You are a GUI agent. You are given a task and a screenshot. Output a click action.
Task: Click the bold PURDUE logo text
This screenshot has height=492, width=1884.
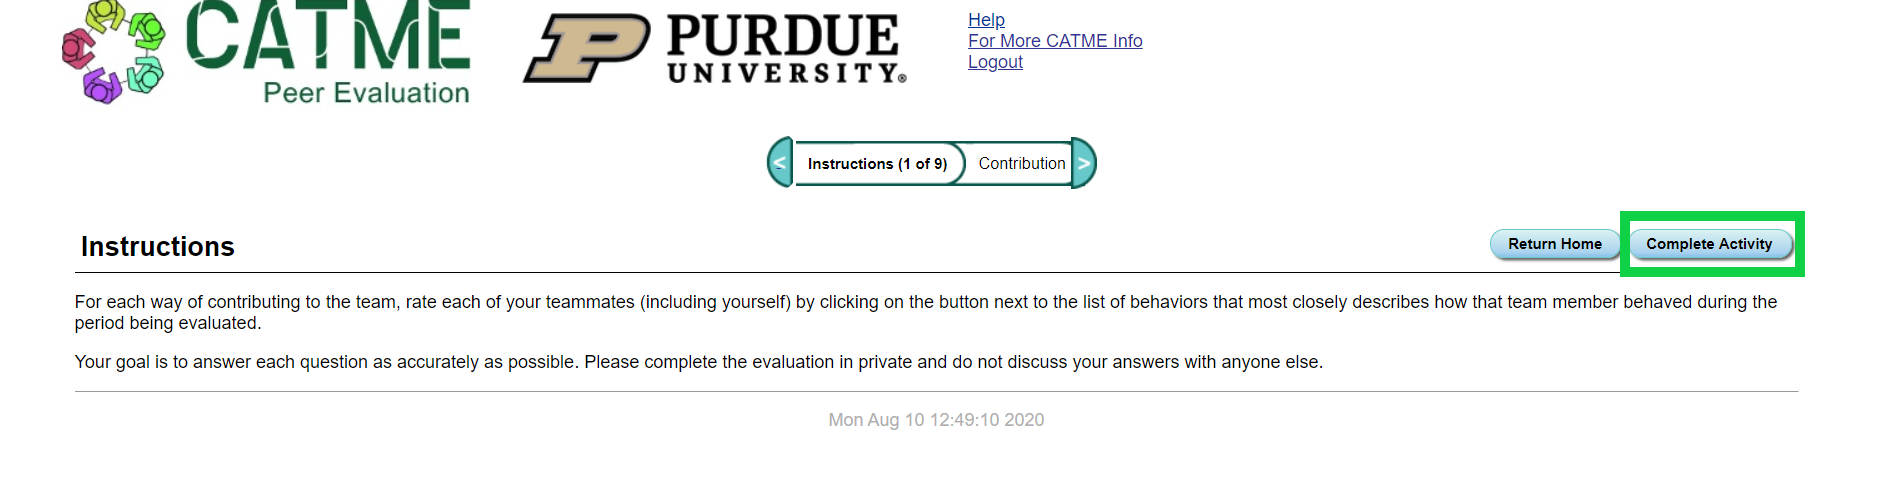[783, 35]
